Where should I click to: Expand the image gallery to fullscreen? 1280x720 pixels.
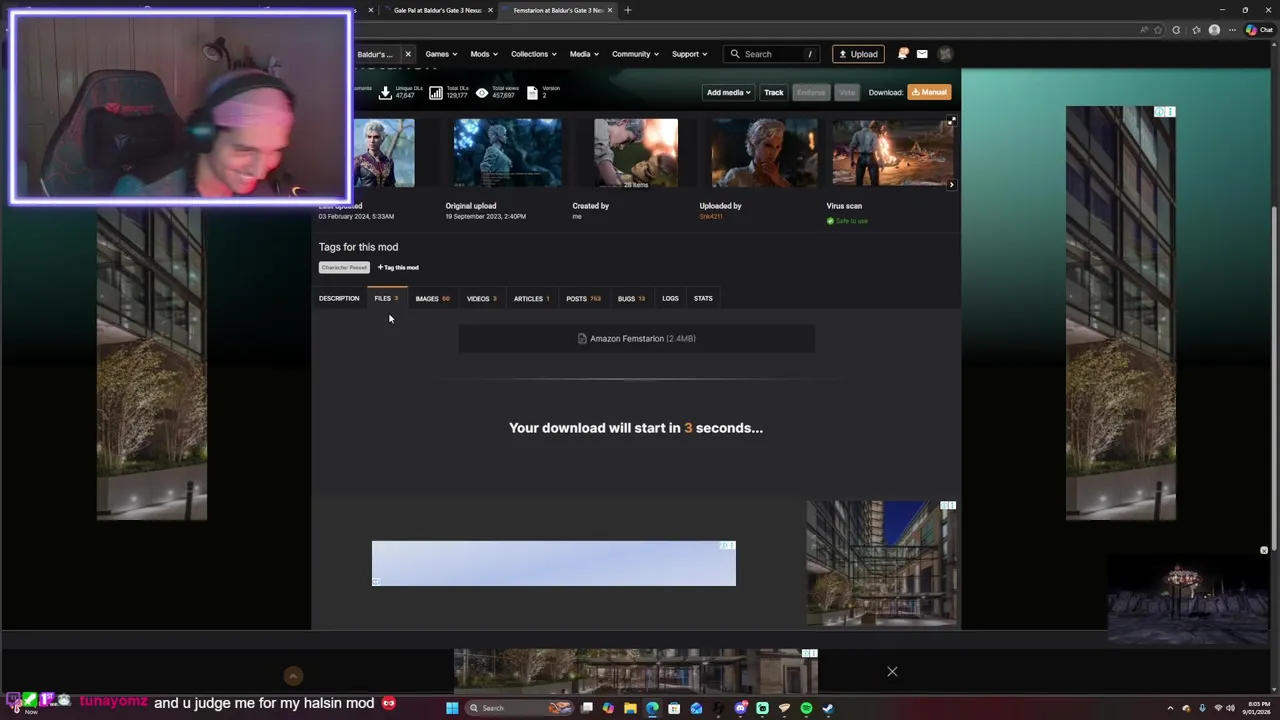951,121
